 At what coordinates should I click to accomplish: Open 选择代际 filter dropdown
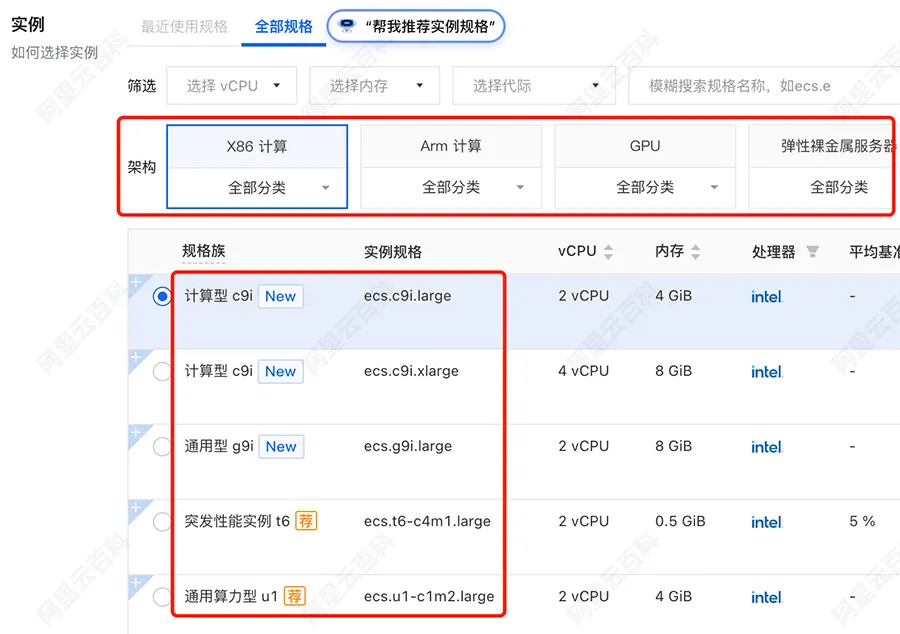point(534,85)
